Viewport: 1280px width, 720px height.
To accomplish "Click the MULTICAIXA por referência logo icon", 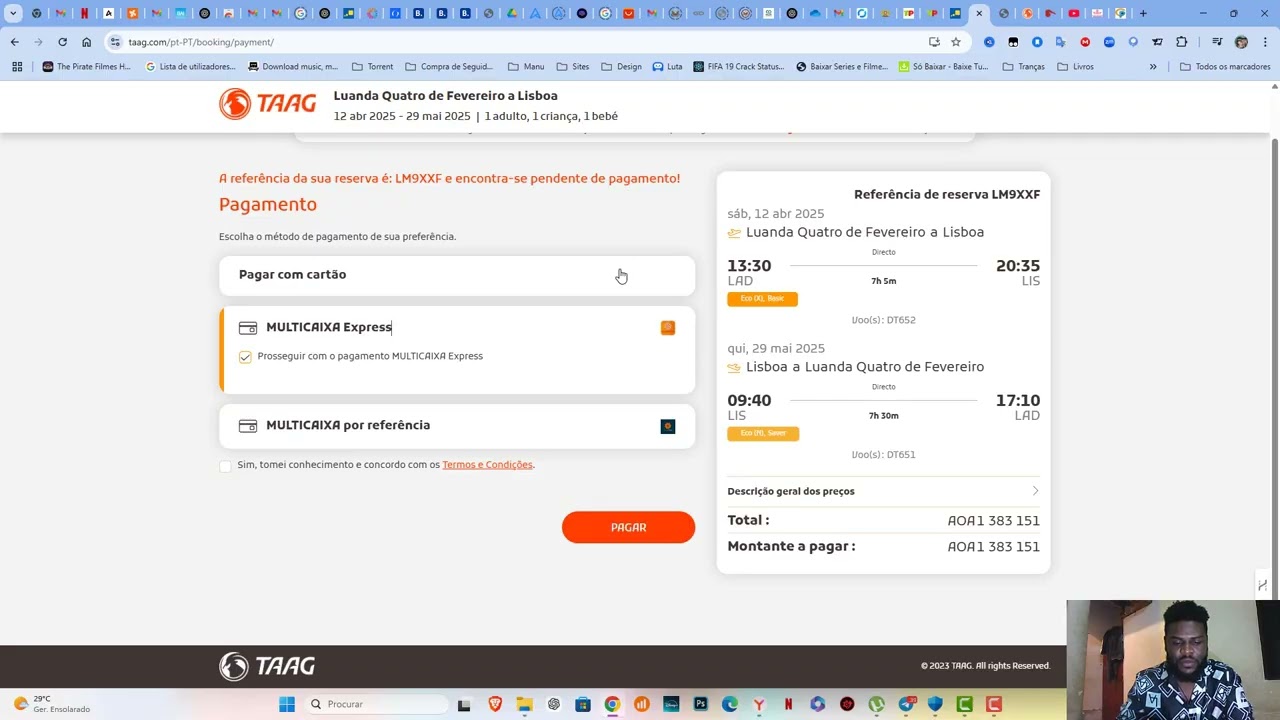I will [x=668, y=426].
